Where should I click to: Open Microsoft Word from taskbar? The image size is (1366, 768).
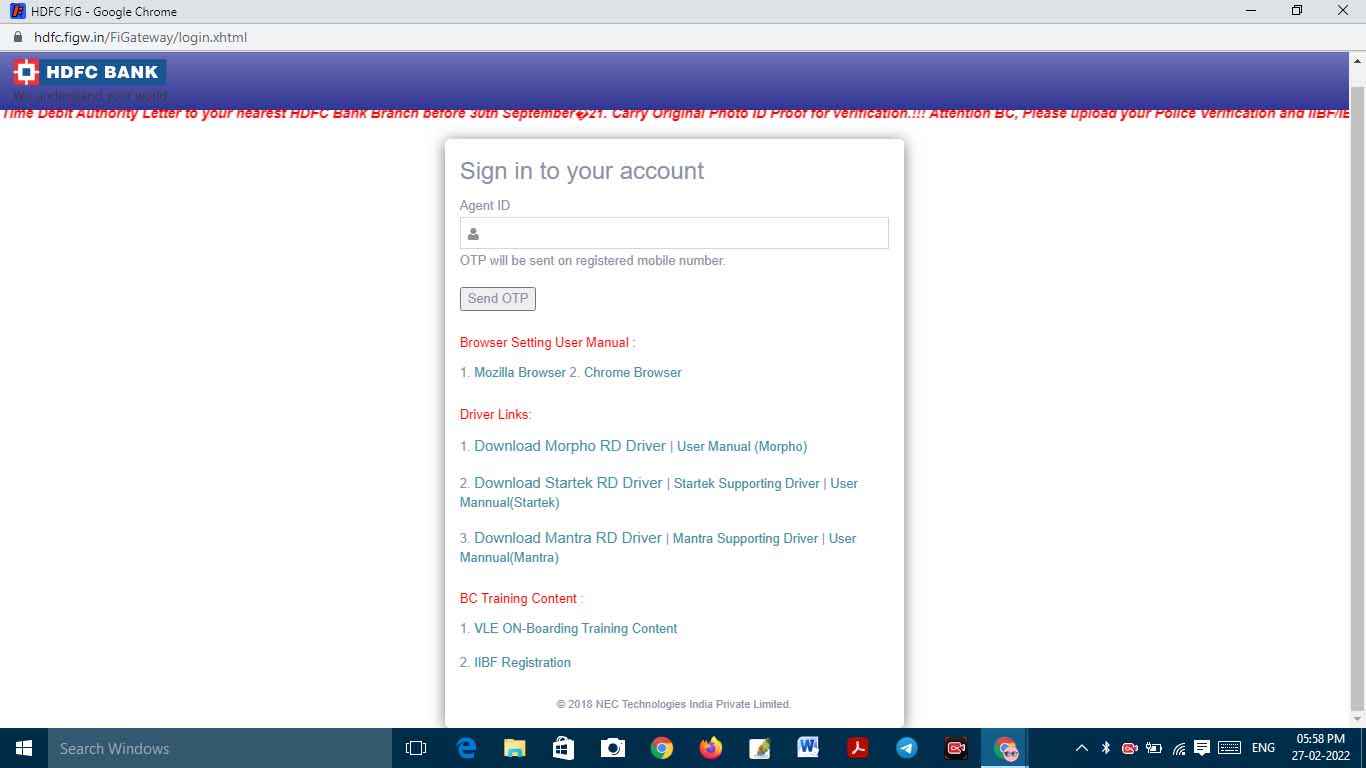pos(808,748)
